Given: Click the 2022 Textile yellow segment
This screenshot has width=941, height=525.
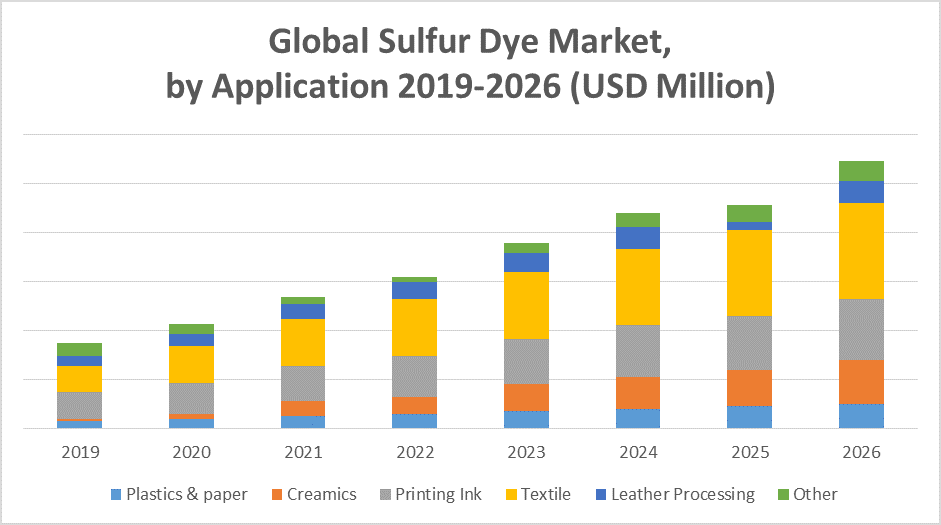Looking at the screenshot, I should [414, 327].
